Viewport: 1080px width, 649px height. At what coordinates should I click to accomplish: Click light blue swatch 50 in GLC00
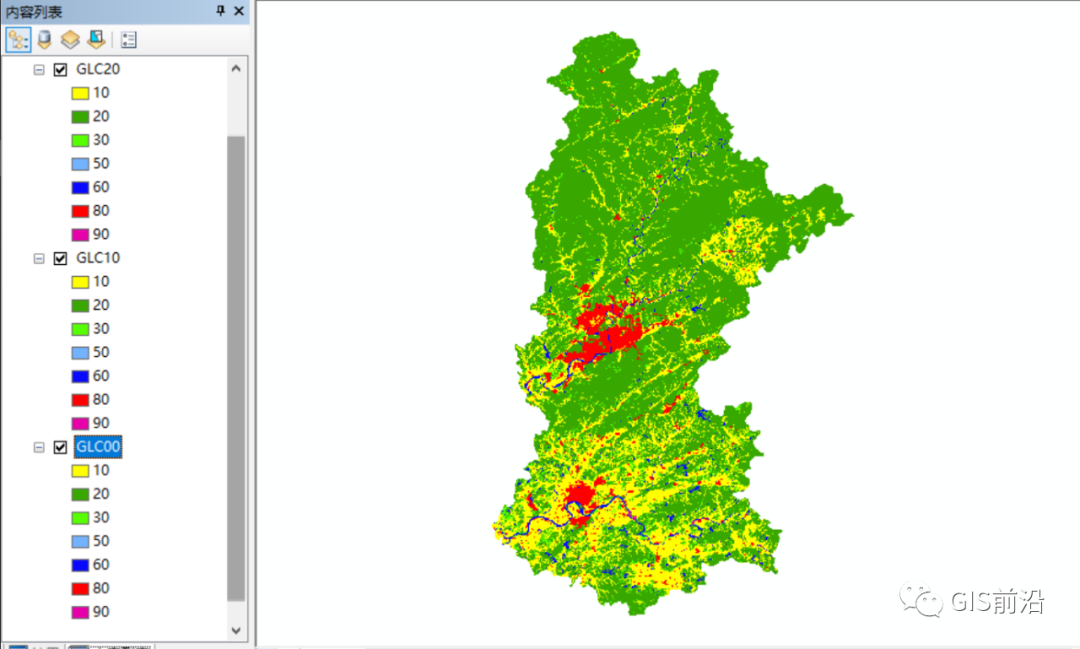(81, 542)
